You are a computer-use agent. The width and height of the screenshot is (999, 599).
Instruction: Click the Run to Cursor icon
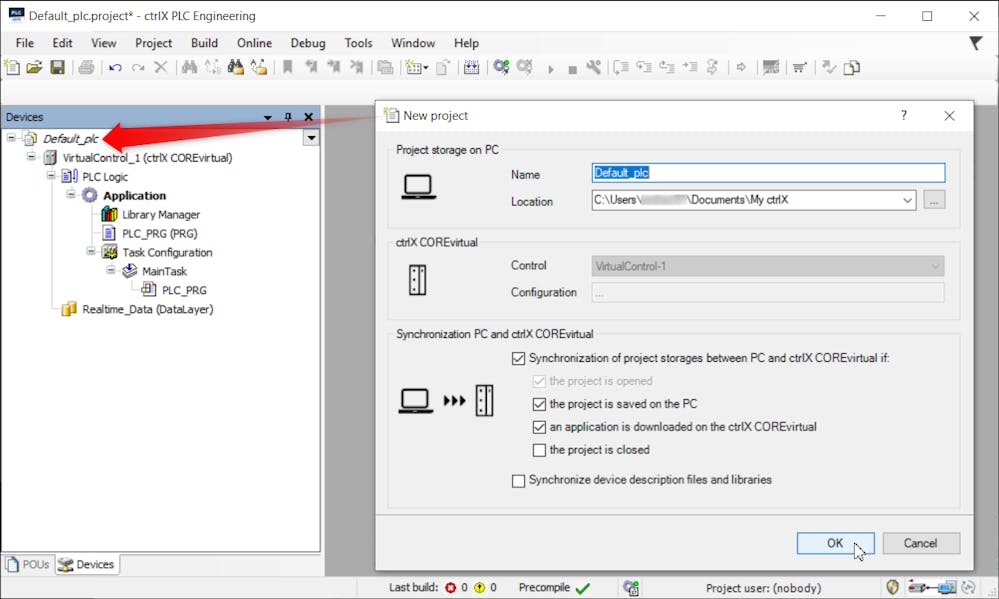tap(690, 67)
